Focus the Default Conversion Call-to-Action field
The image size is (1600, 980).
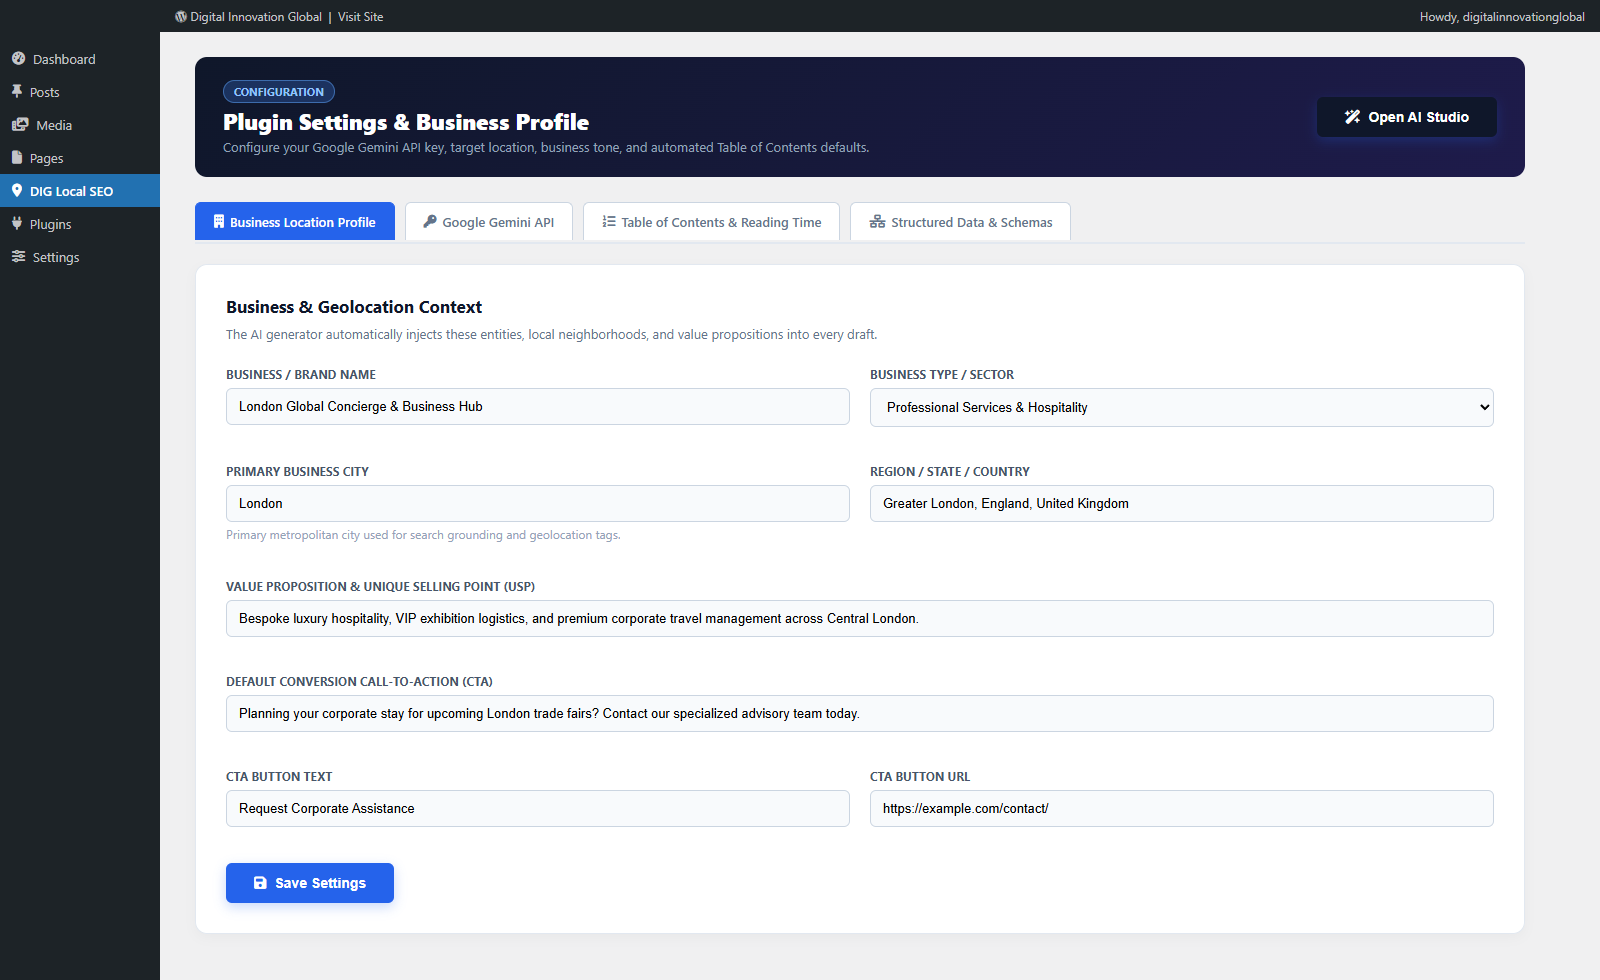pos(860,714)
